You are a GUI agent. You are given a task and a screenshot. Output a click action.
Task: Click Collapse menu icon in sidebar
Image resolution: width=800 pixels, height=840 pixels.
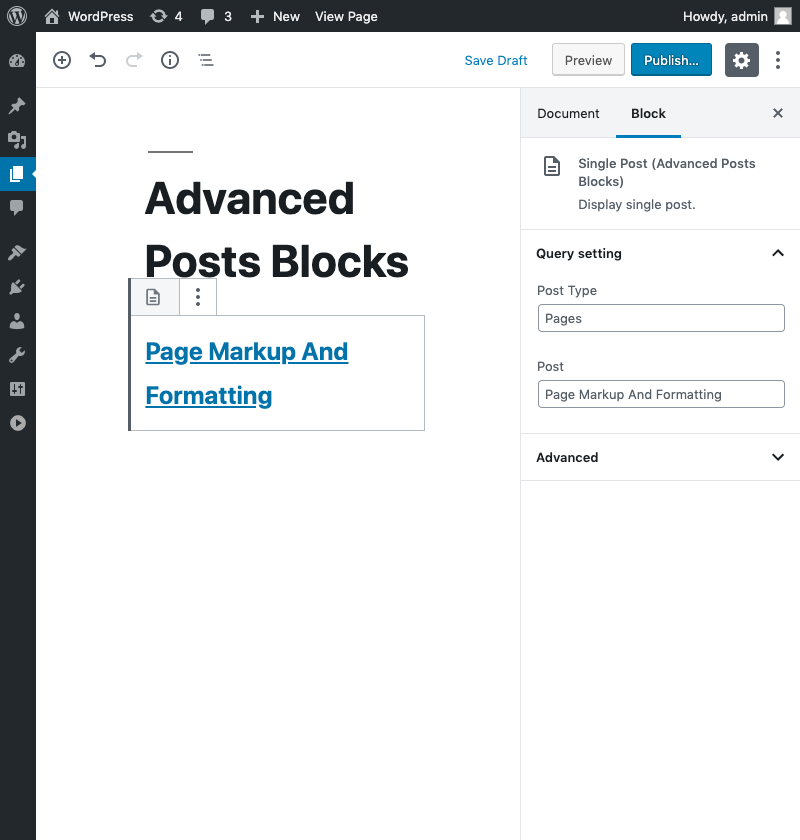pyautogui.click(x=17, y=423)
